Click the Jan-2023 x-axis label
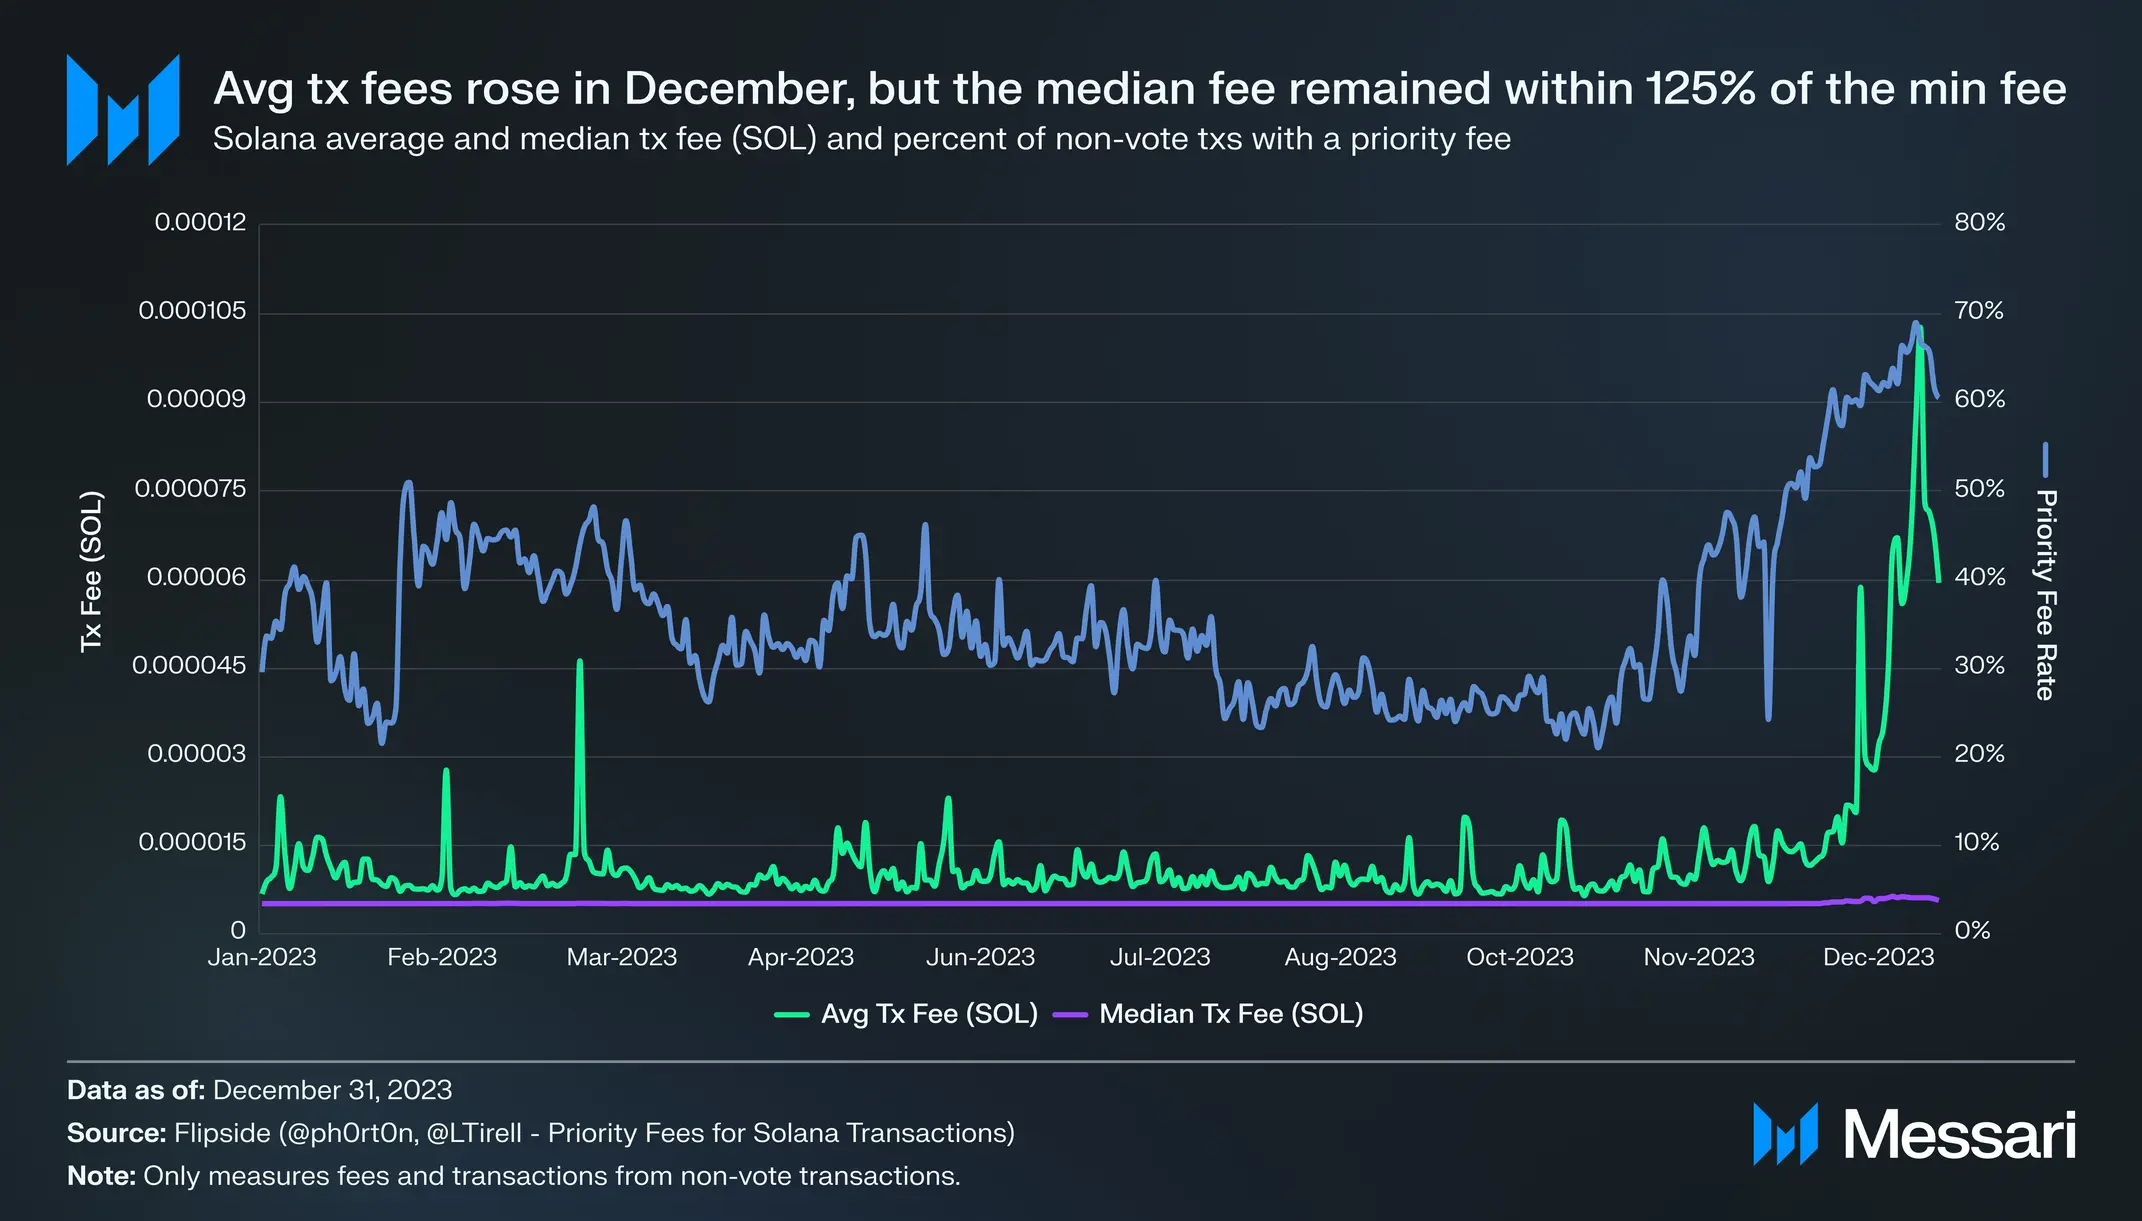 click(x=262, y=957)
